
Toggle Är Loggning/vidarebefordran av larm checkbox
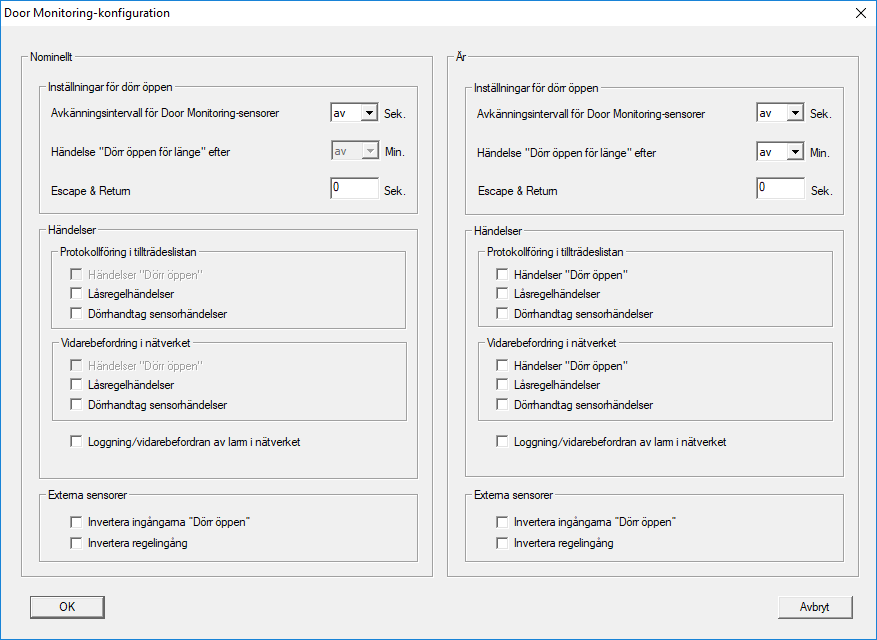[x=502, y=441]
